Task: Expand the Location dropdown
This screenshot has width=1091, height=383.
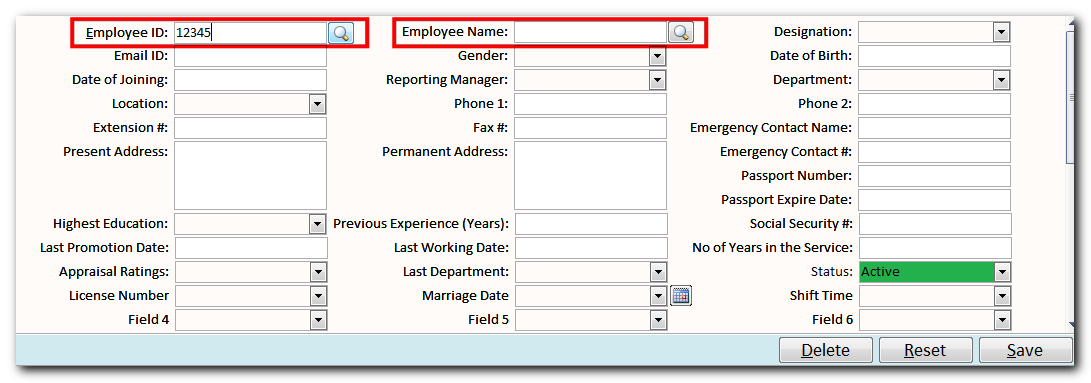Action: pos(317,104)
